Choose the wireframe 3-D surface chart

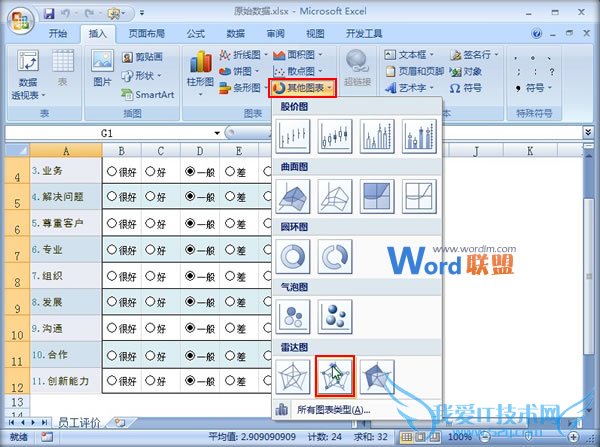[335, 196]
